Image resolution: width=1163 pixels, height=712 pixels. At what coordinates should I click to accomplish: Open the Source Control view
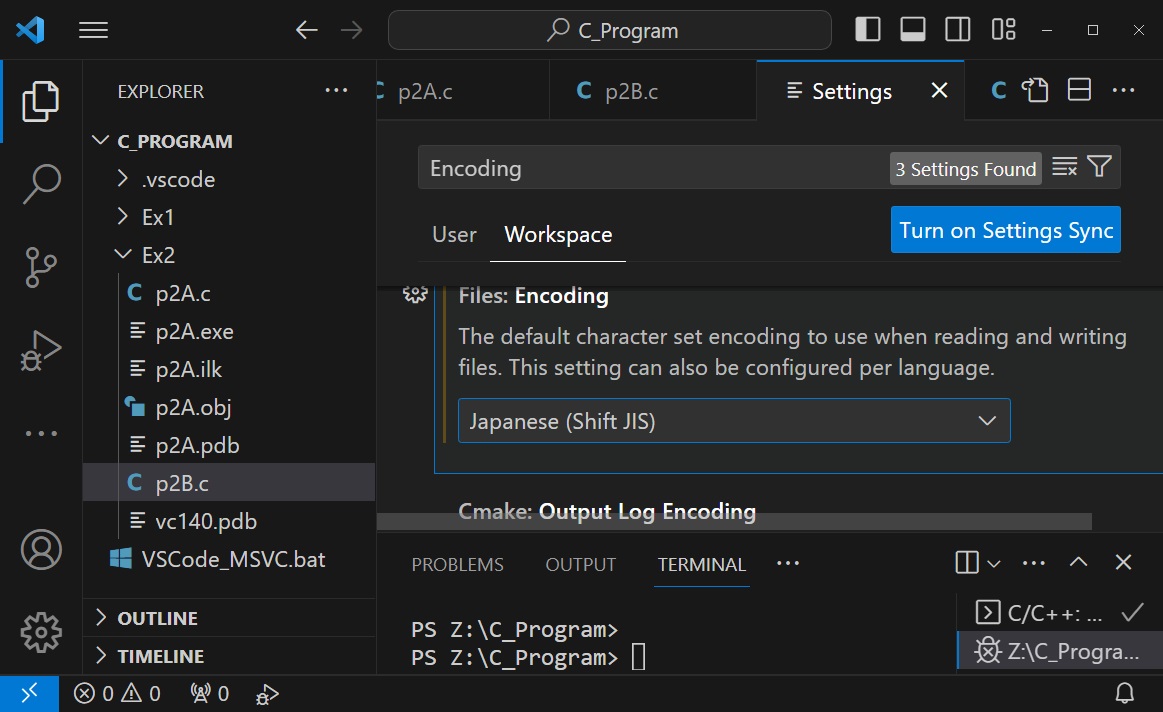(41, 267)
